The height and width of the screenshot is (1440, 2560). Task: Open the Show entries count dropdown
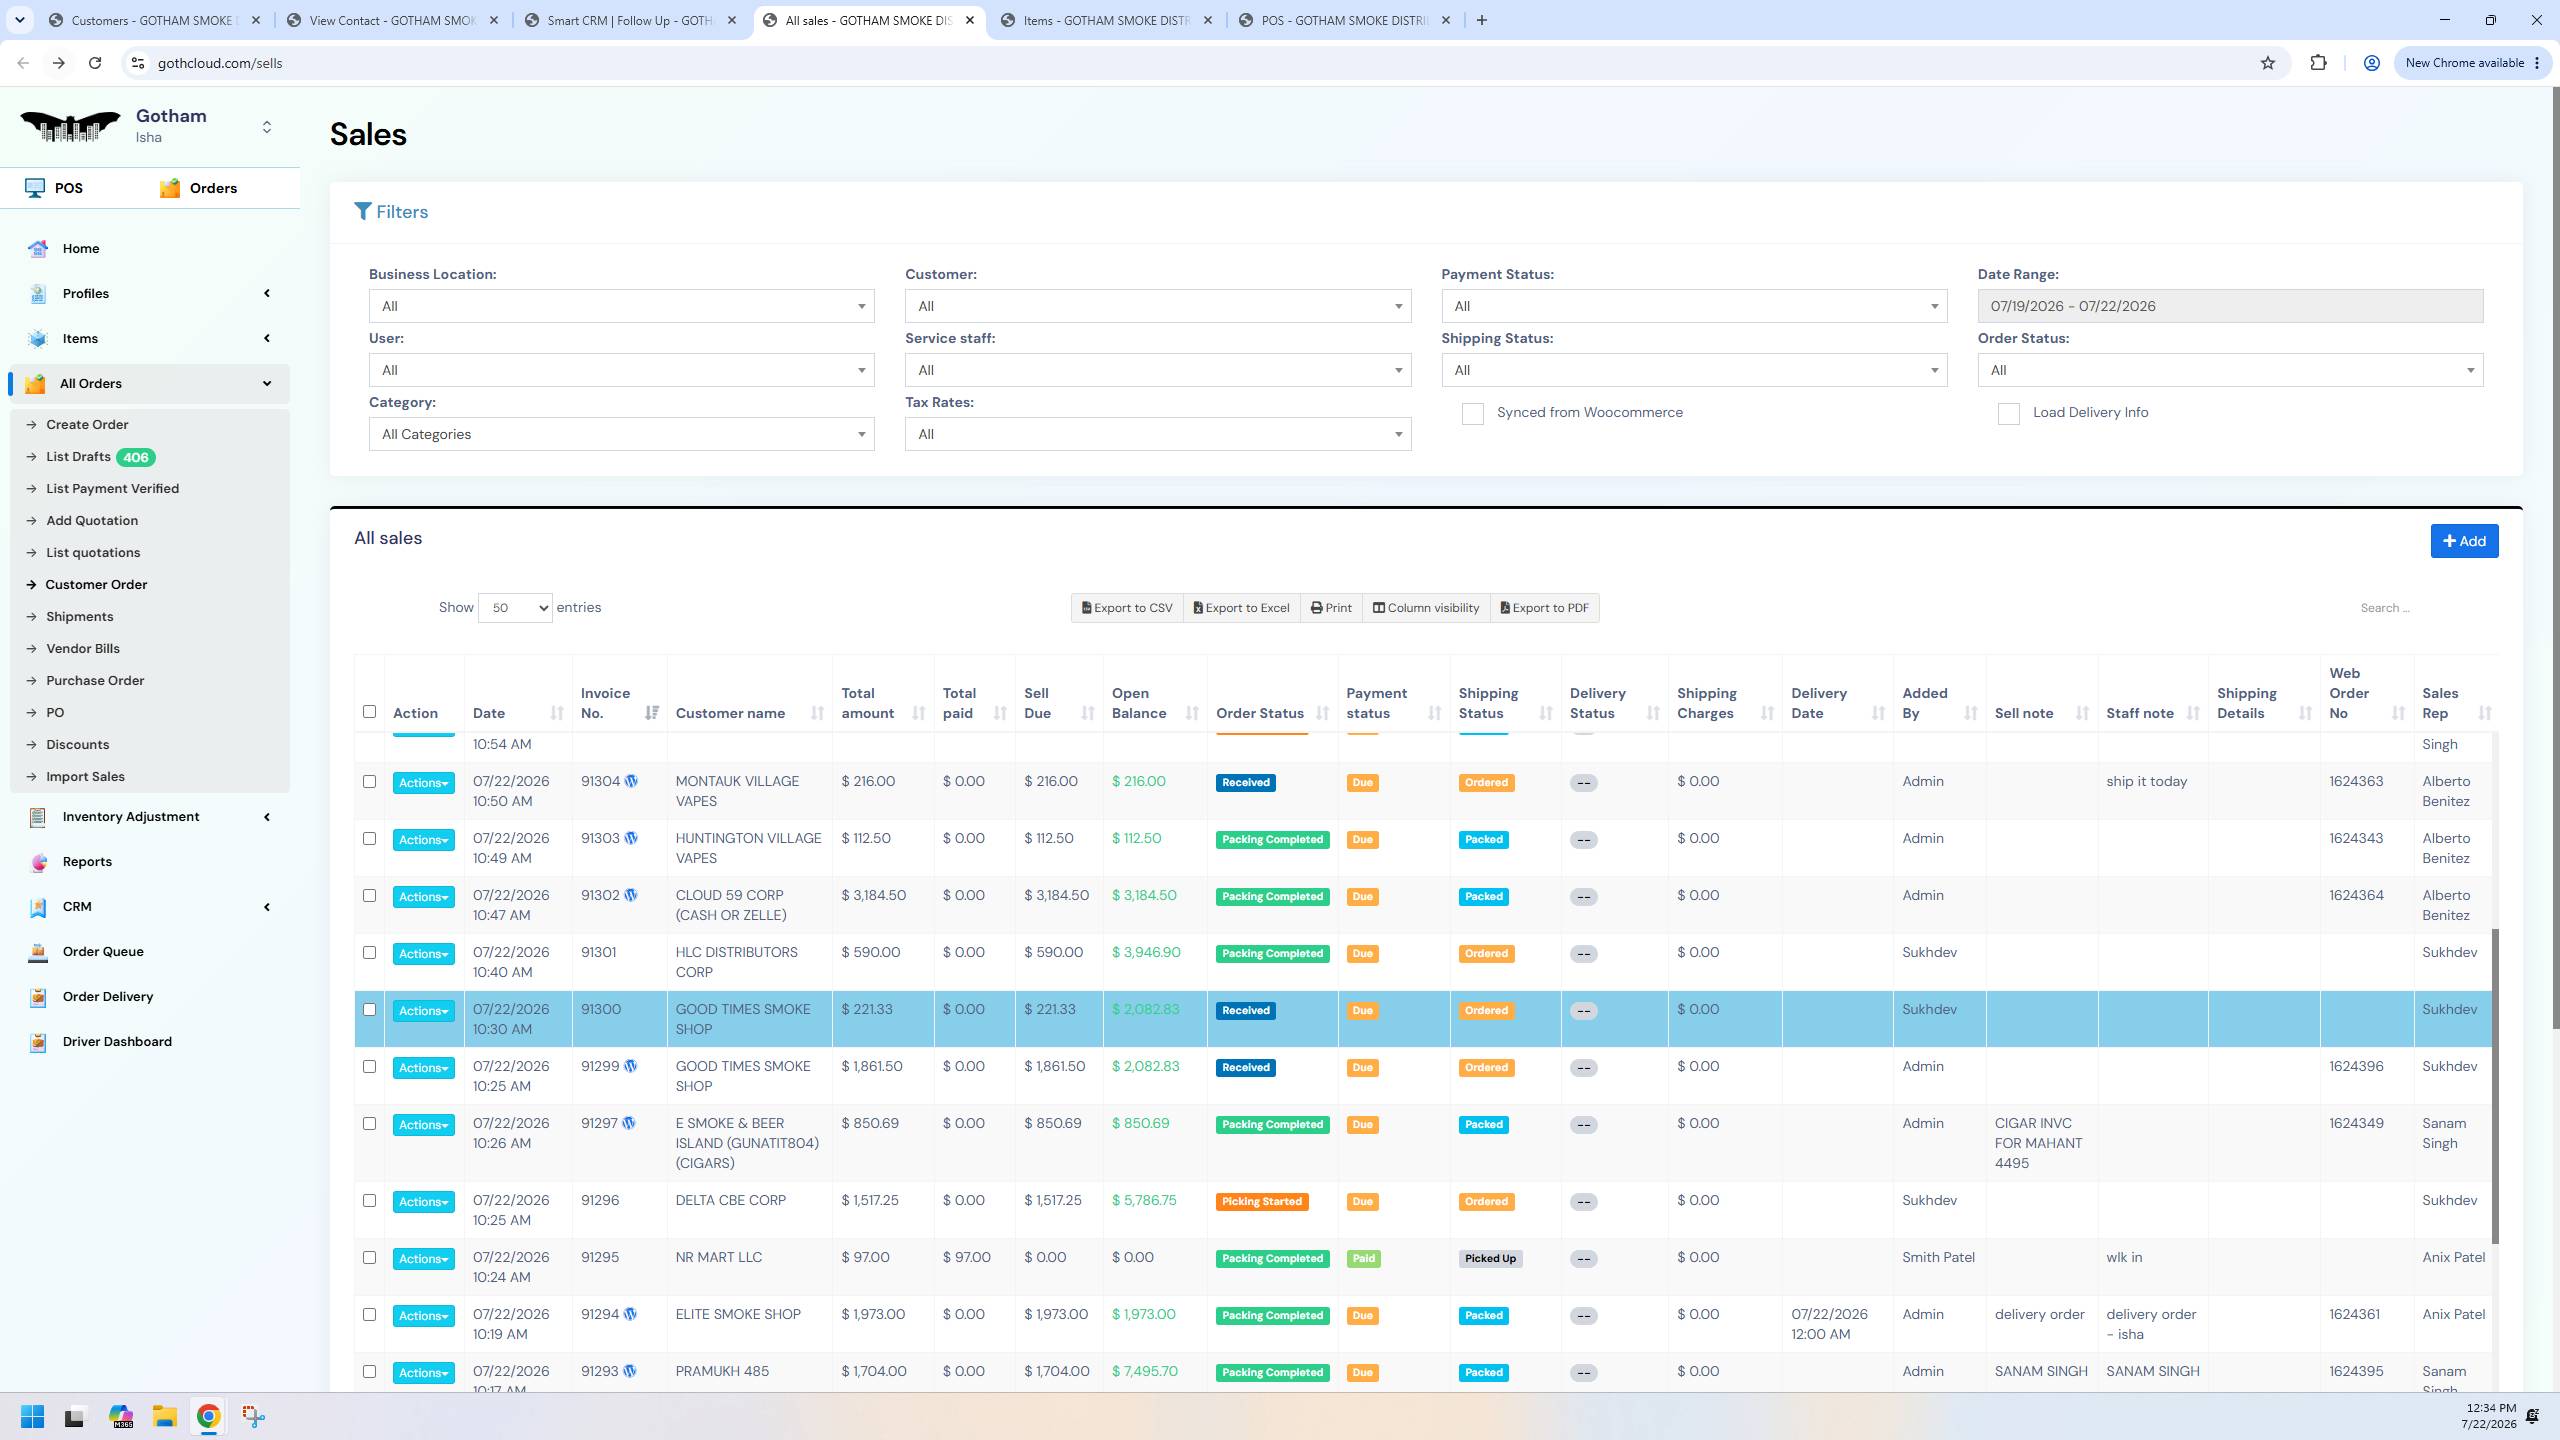pos(515,608)
